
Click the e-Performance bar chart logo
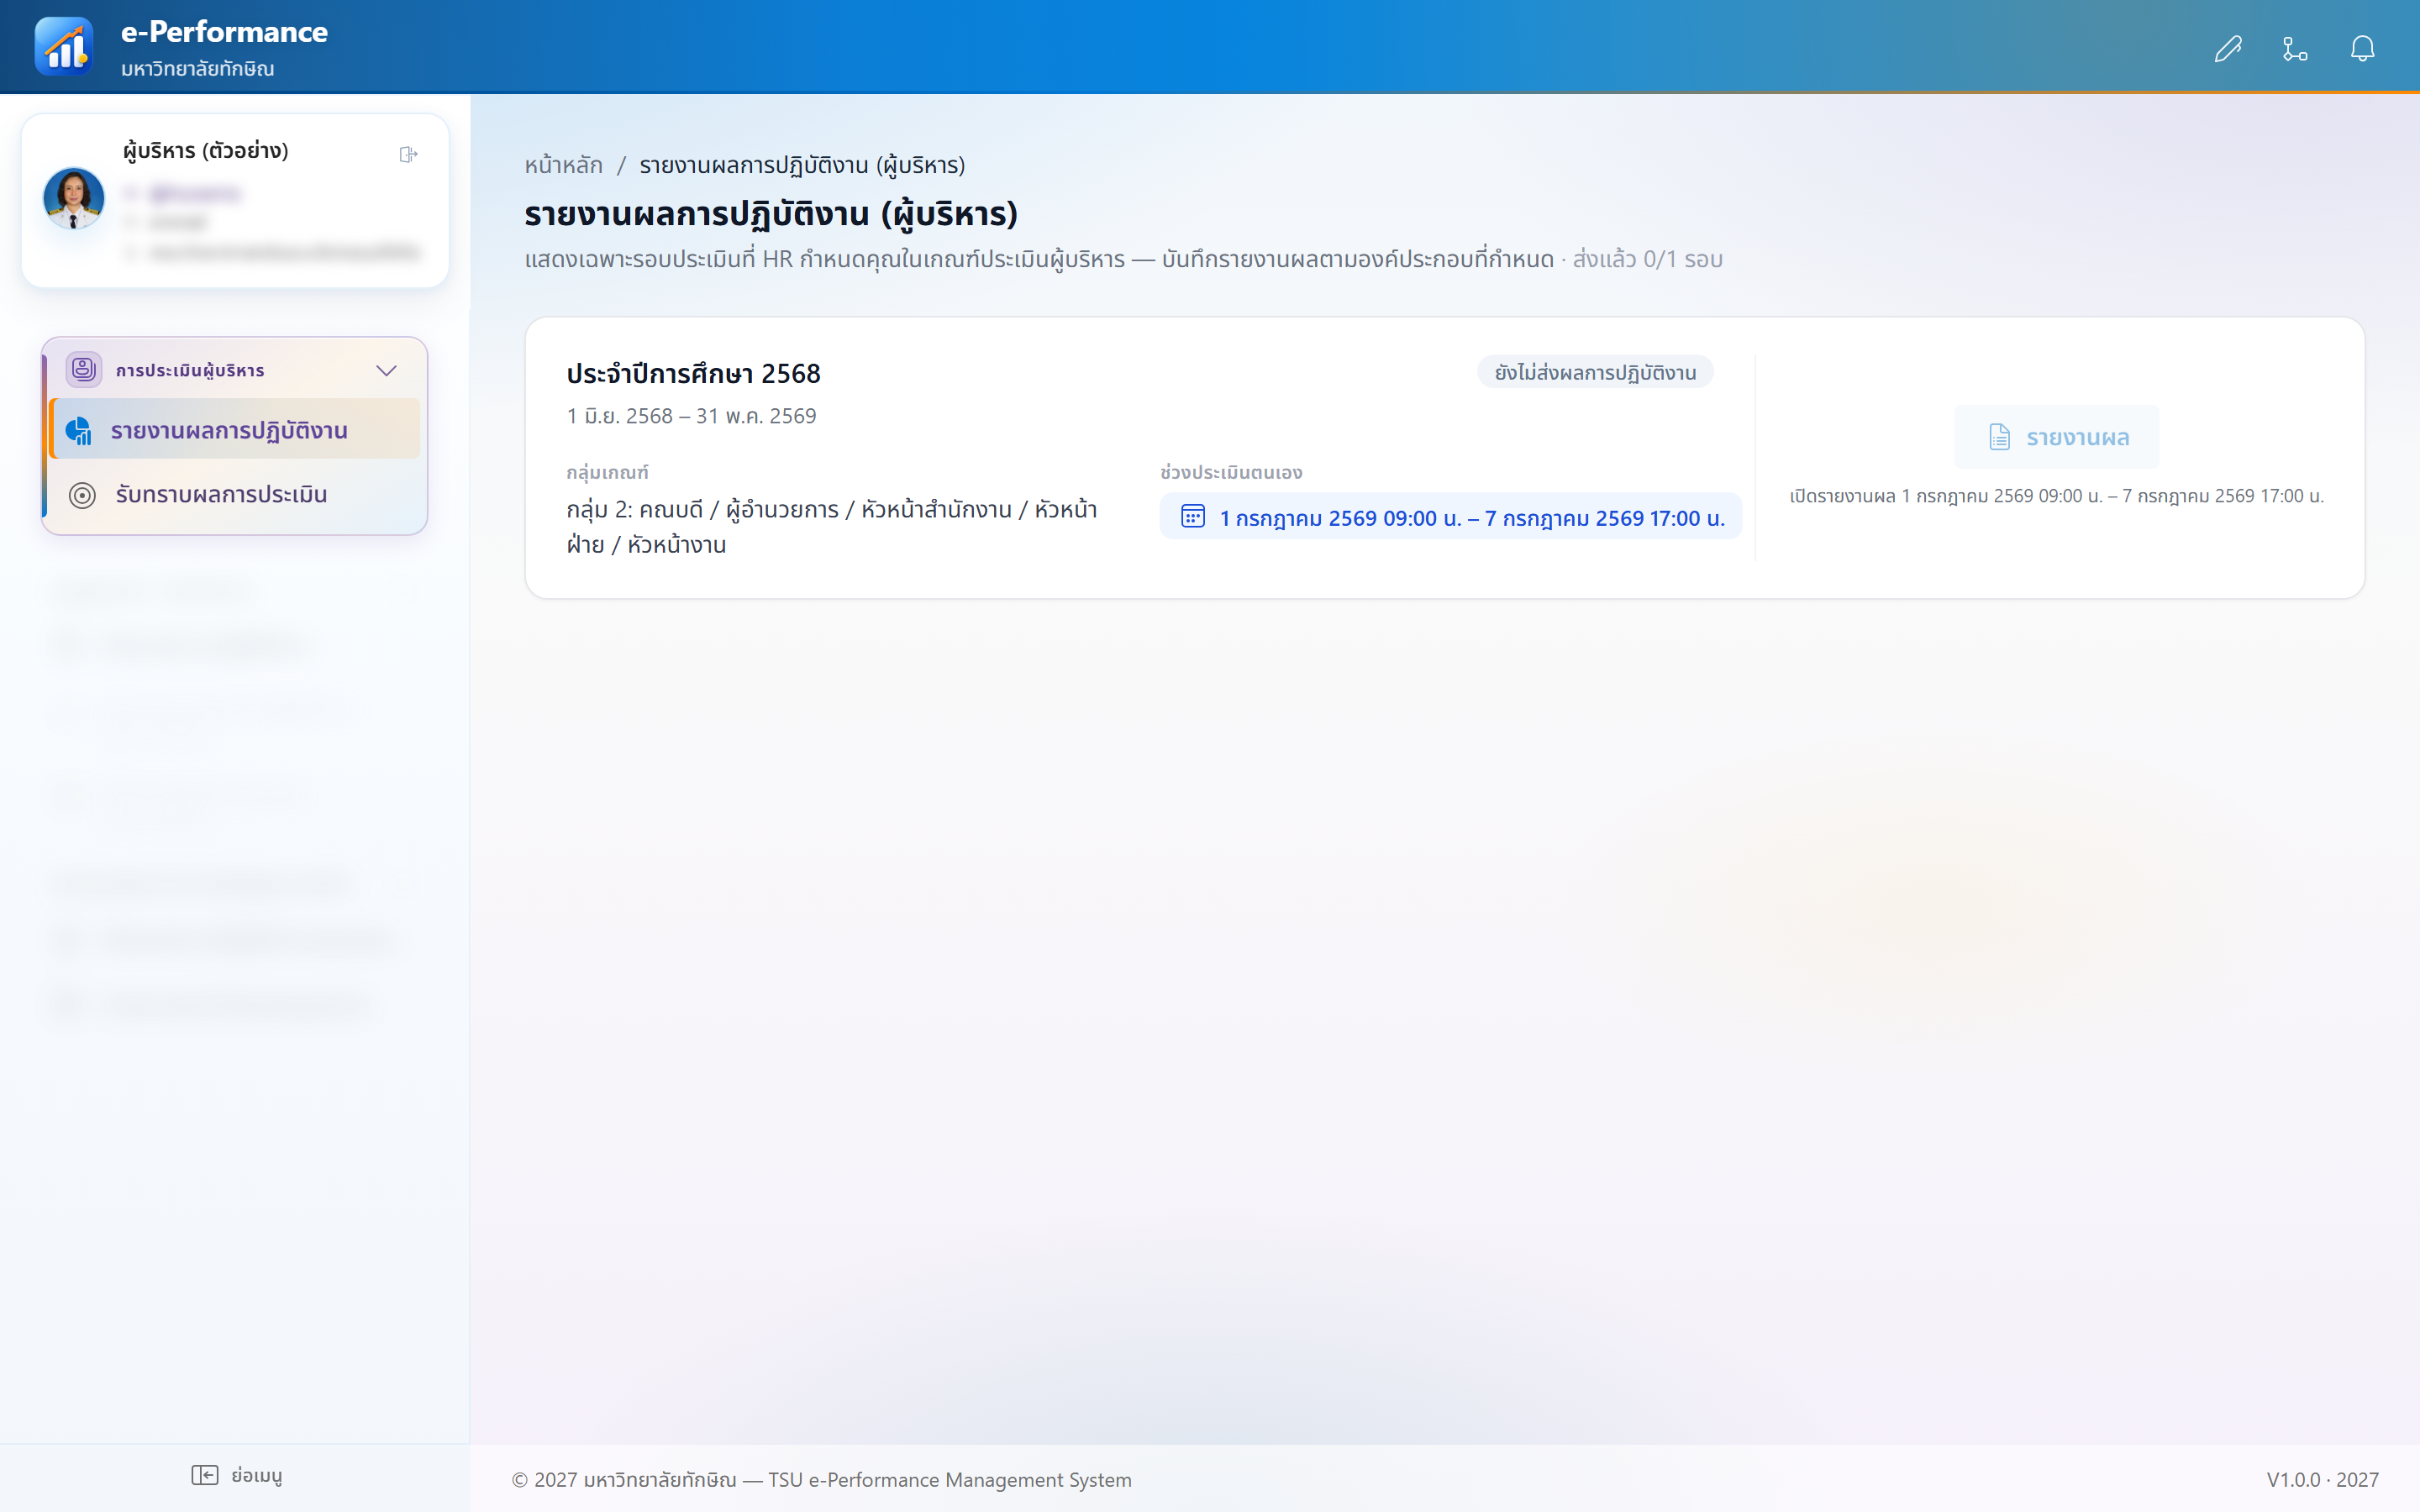(x=64, y=46)
